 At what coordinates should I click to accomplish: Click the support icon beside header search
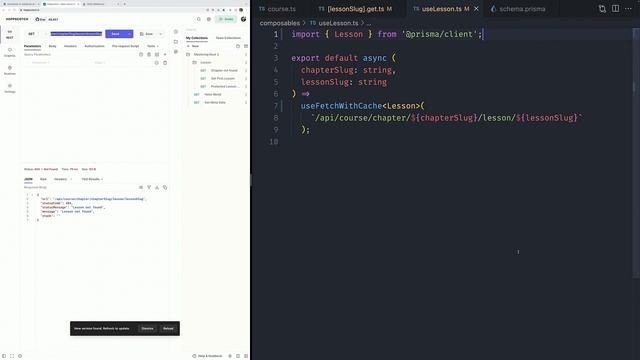point(209,19)
